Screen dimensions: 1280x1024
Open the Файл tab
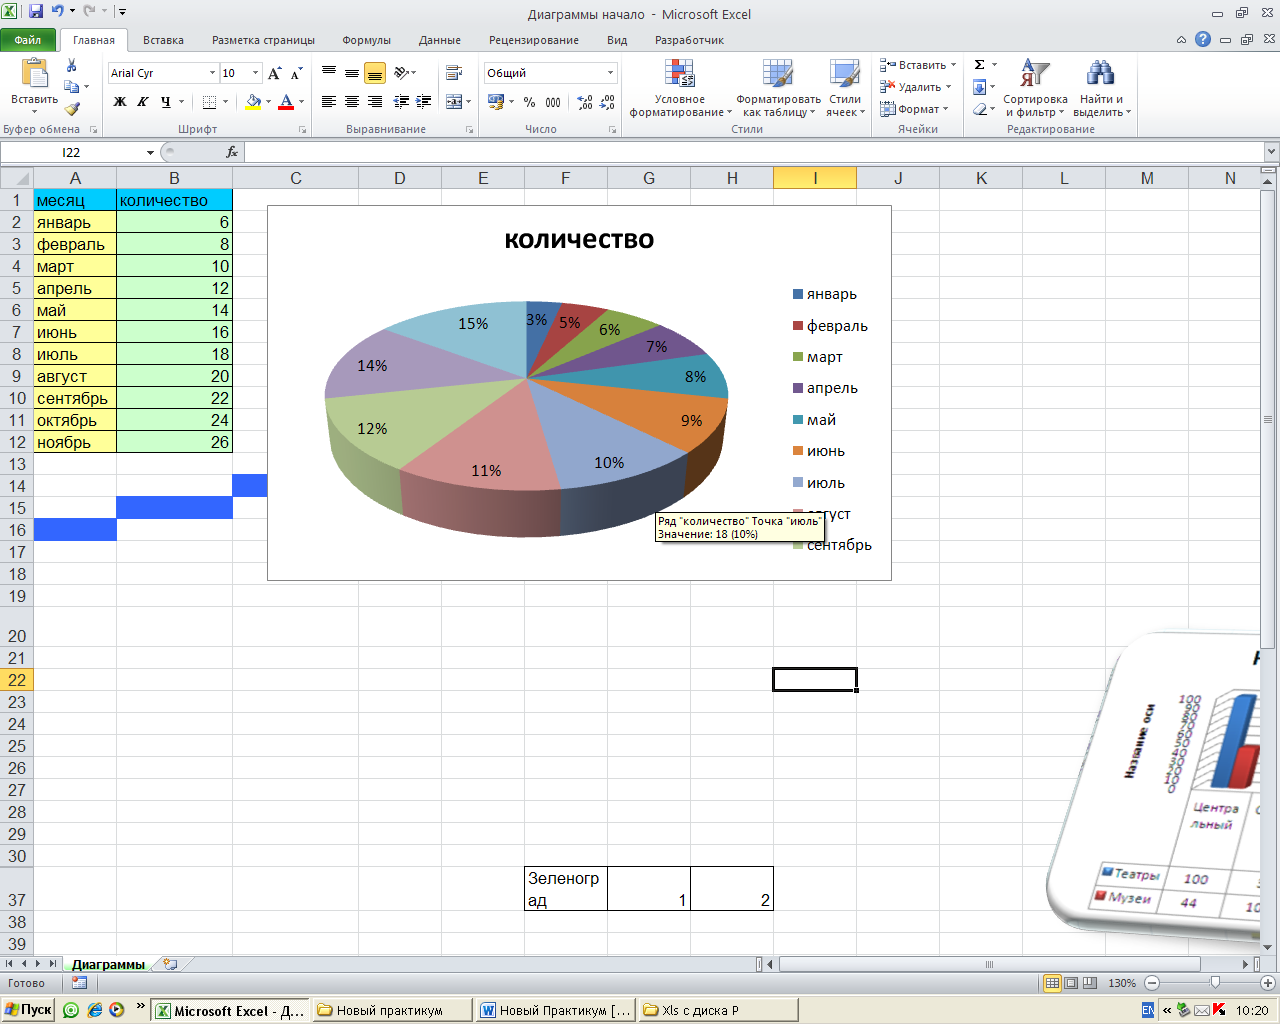tap(28, 40)
